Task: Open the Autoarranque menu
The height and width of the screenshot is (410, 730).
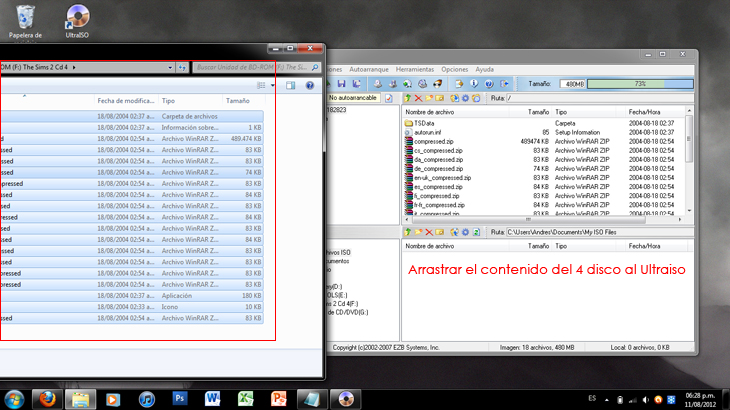Action: [x=369, y=69]
